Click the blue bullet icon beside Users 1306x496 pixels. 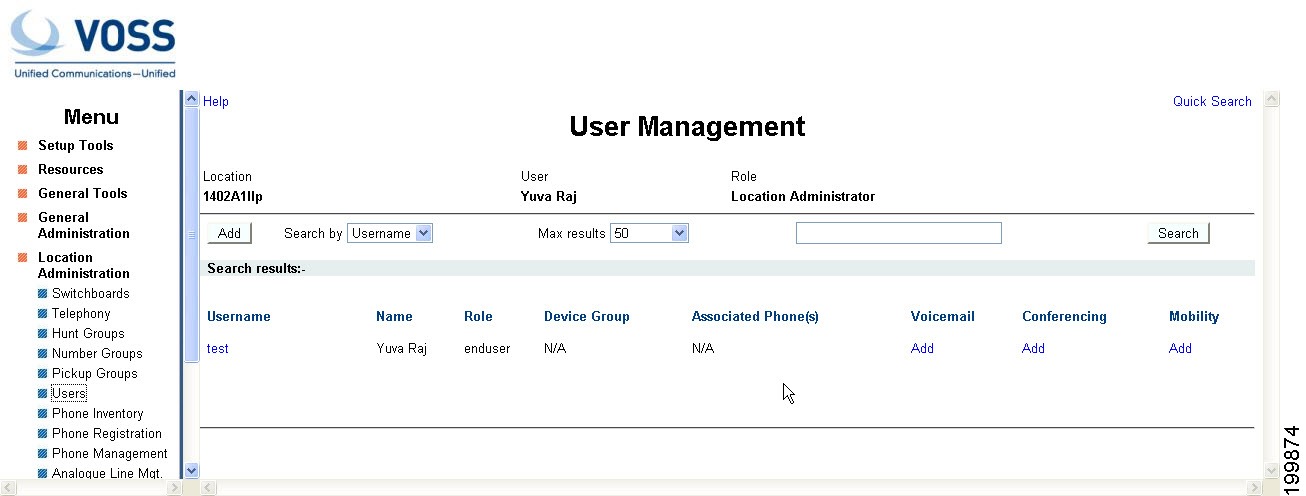point(42,394)
